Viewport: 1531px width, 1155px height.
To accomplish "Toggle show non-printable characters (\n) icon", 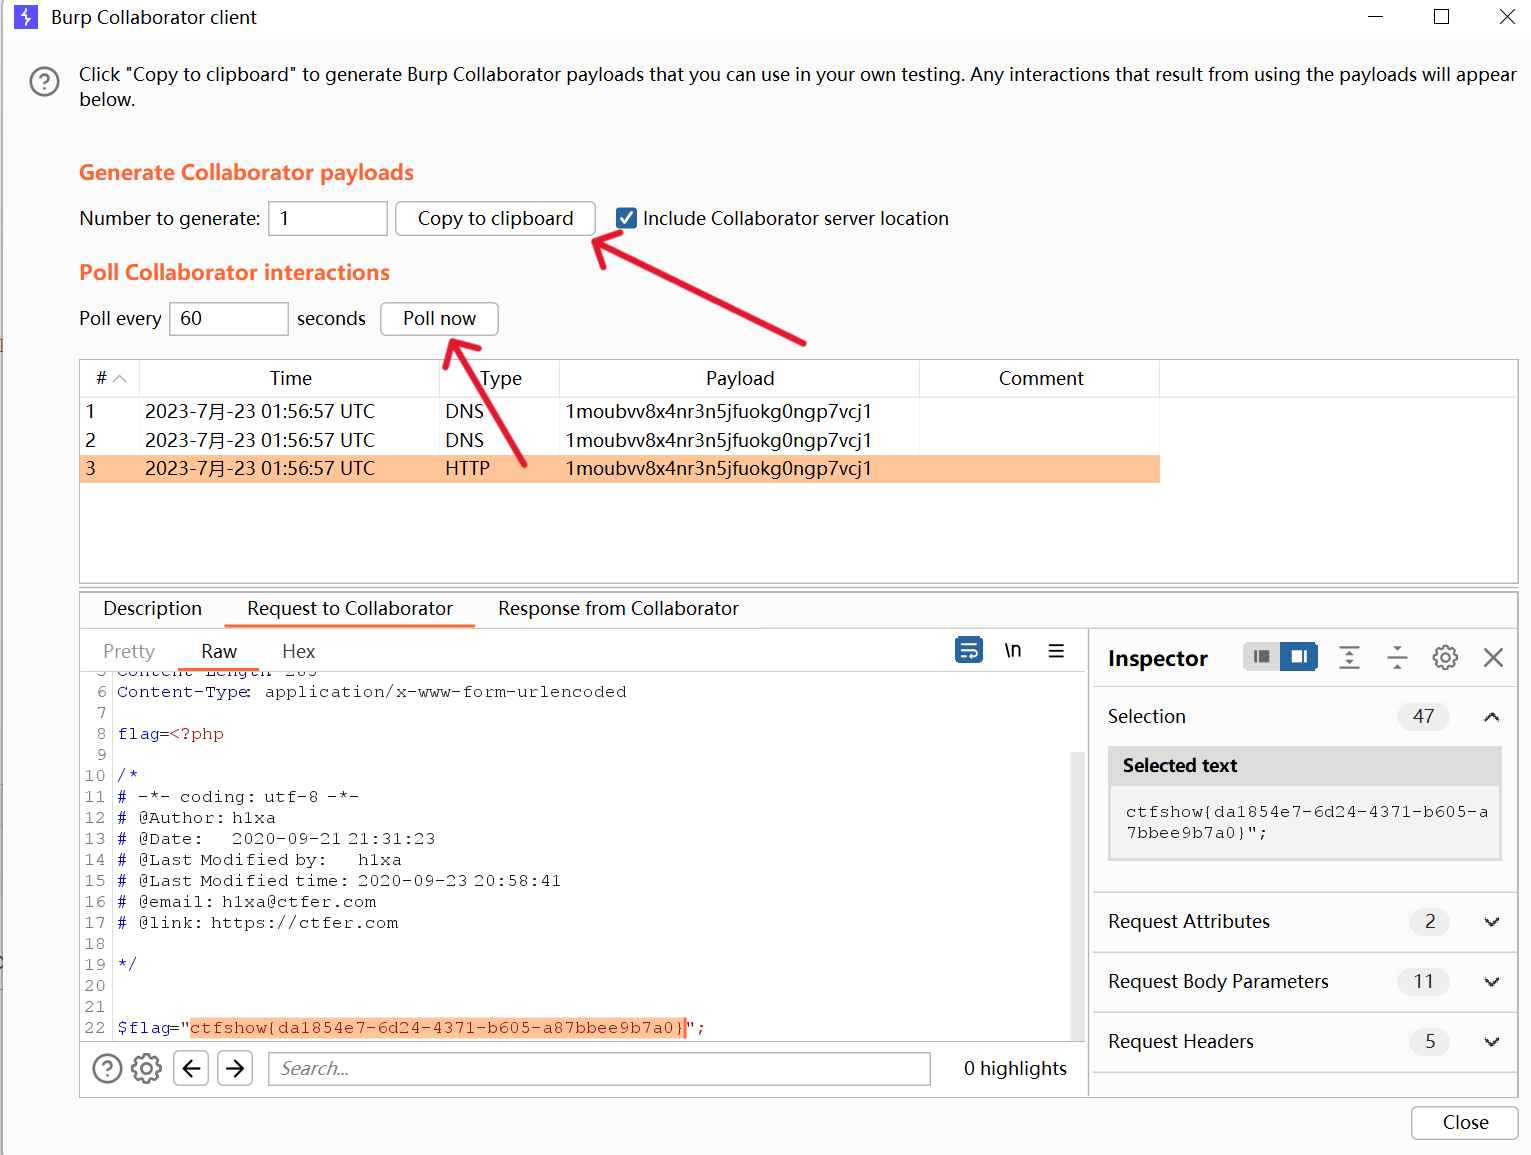I will (1013, 650).
